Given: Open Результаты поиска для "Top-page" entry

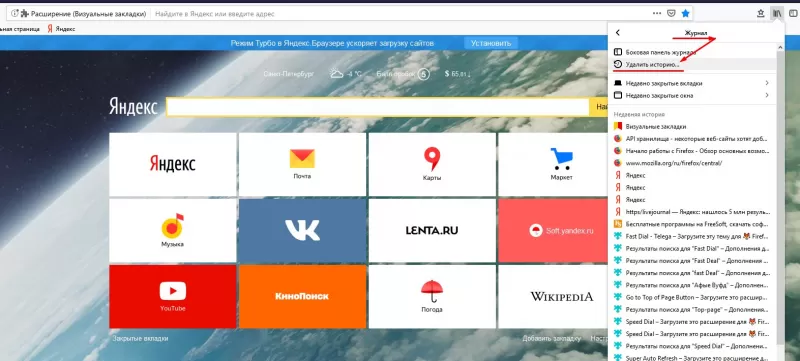Looking at the screenshot, I should point(692,310).
